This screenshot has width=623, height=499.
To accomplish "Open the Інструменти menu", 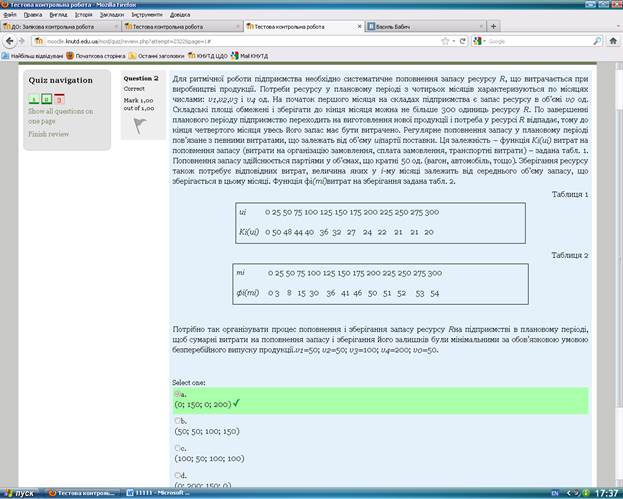I will 147,15.
